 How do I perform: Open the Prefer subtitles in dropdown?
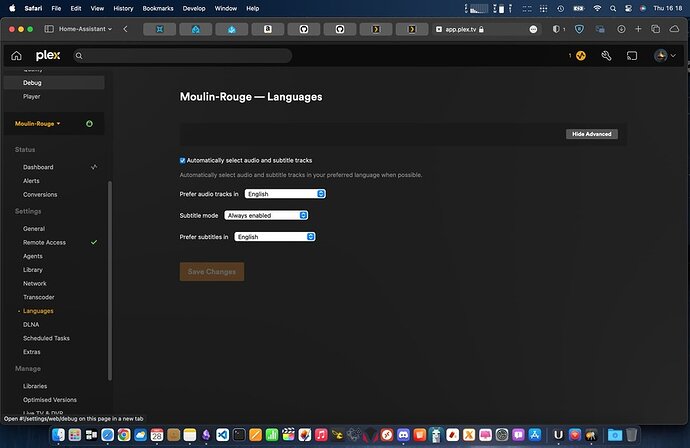click(275, 237)
